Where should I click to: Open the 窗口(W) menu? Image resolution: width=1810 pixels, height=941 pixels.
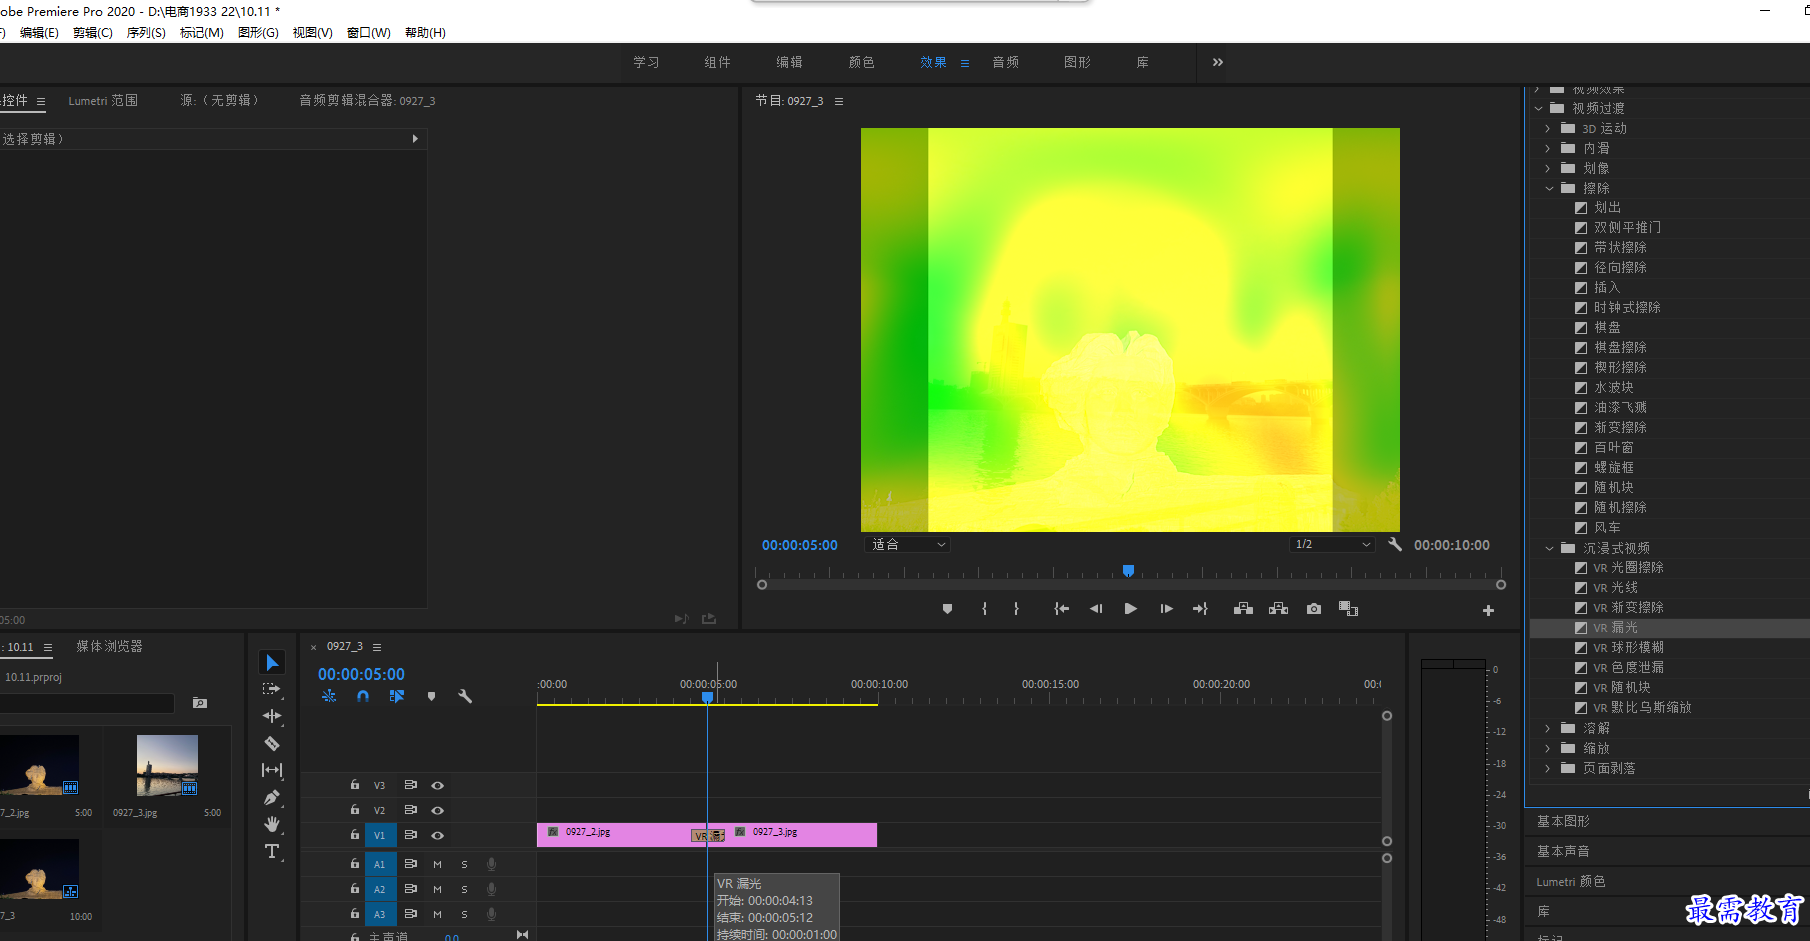tap(368, 33)
